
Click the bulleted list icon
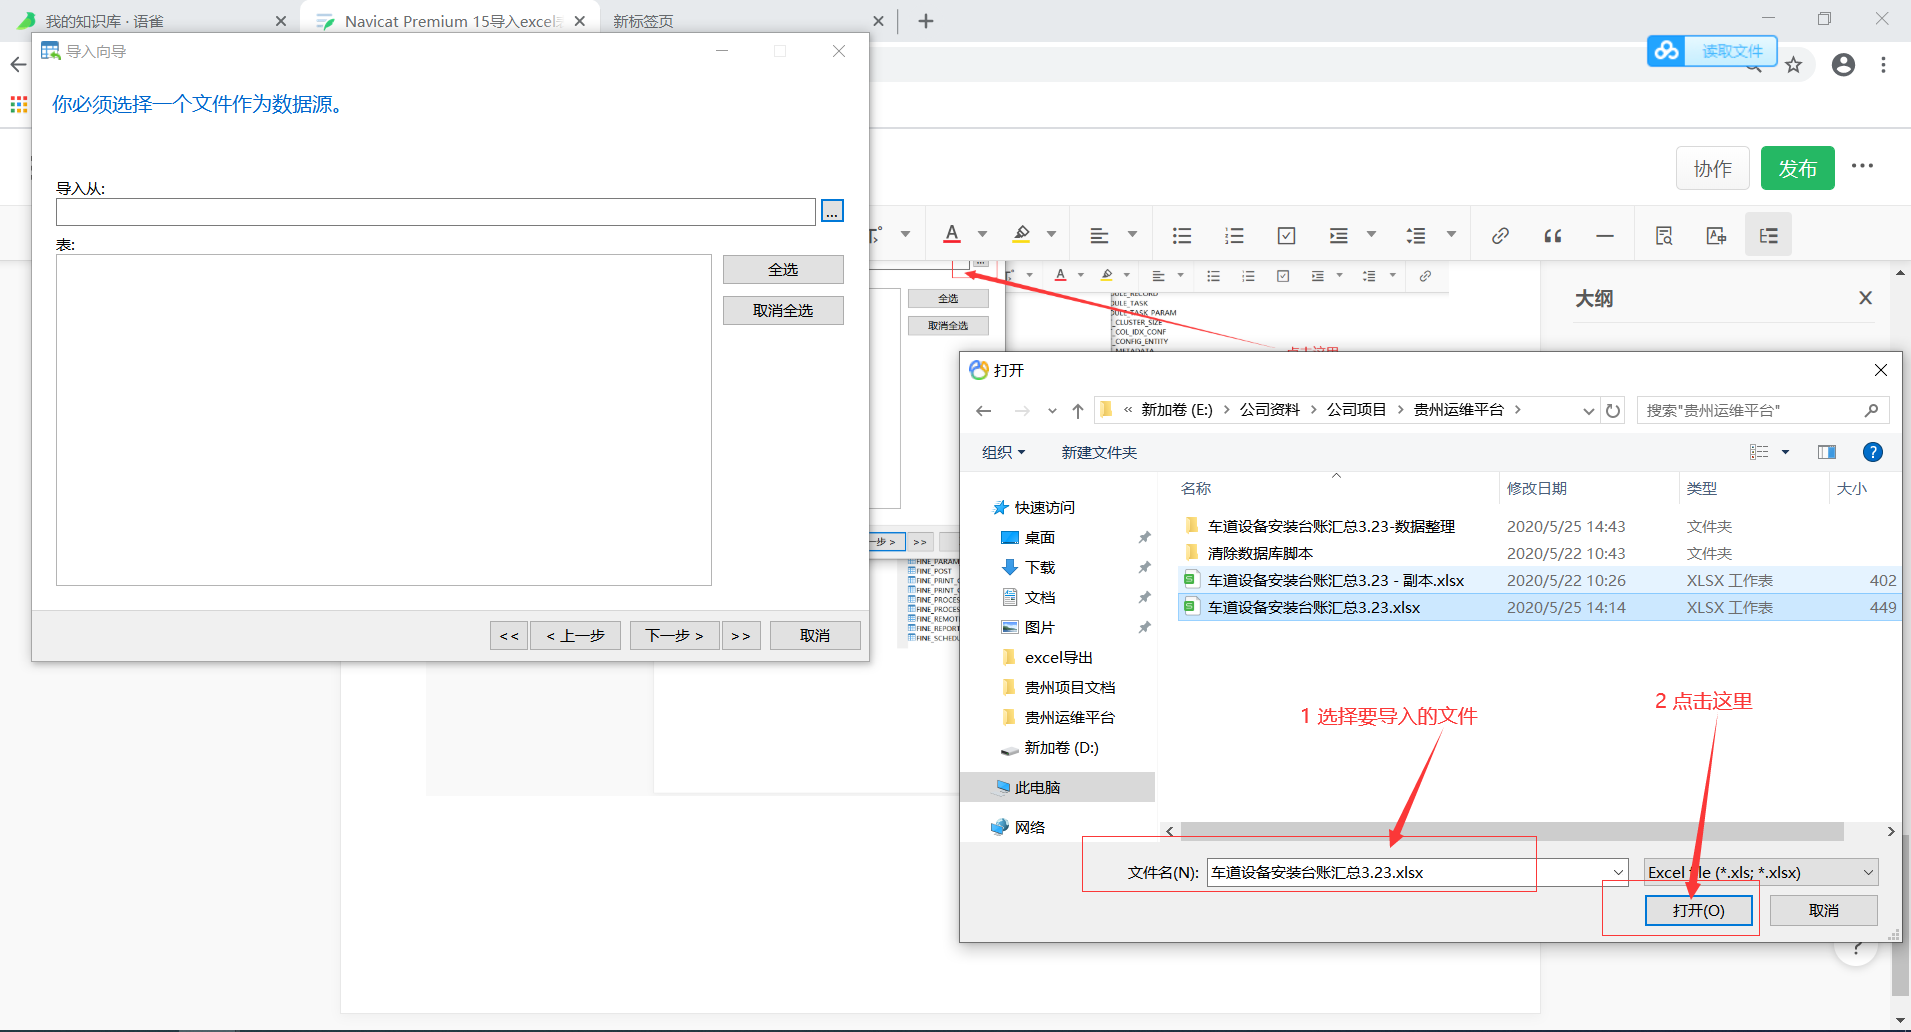tap(1182, 236)
